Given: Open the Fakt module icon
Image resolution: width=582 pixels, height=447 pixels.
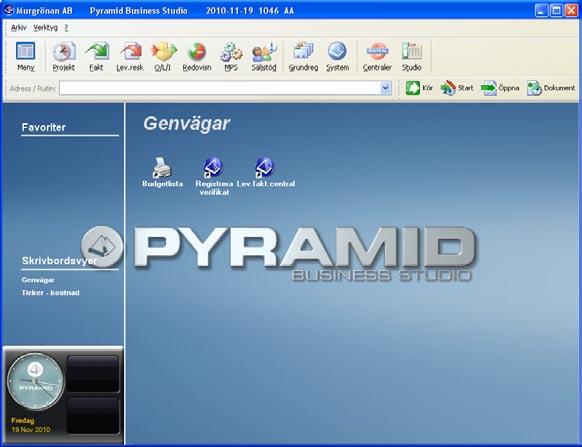Looking at the screenshot, I should 97,56.
